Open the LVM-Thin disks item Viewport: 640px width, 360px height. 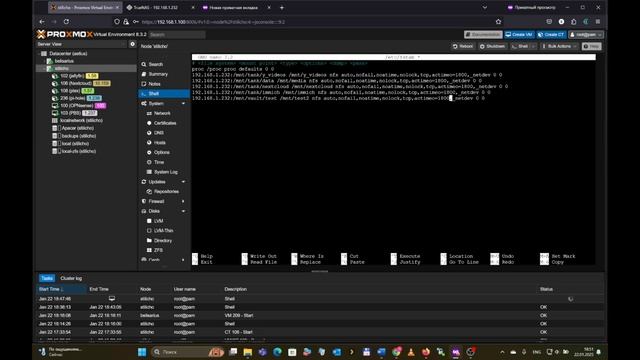[x=164, y=231]
